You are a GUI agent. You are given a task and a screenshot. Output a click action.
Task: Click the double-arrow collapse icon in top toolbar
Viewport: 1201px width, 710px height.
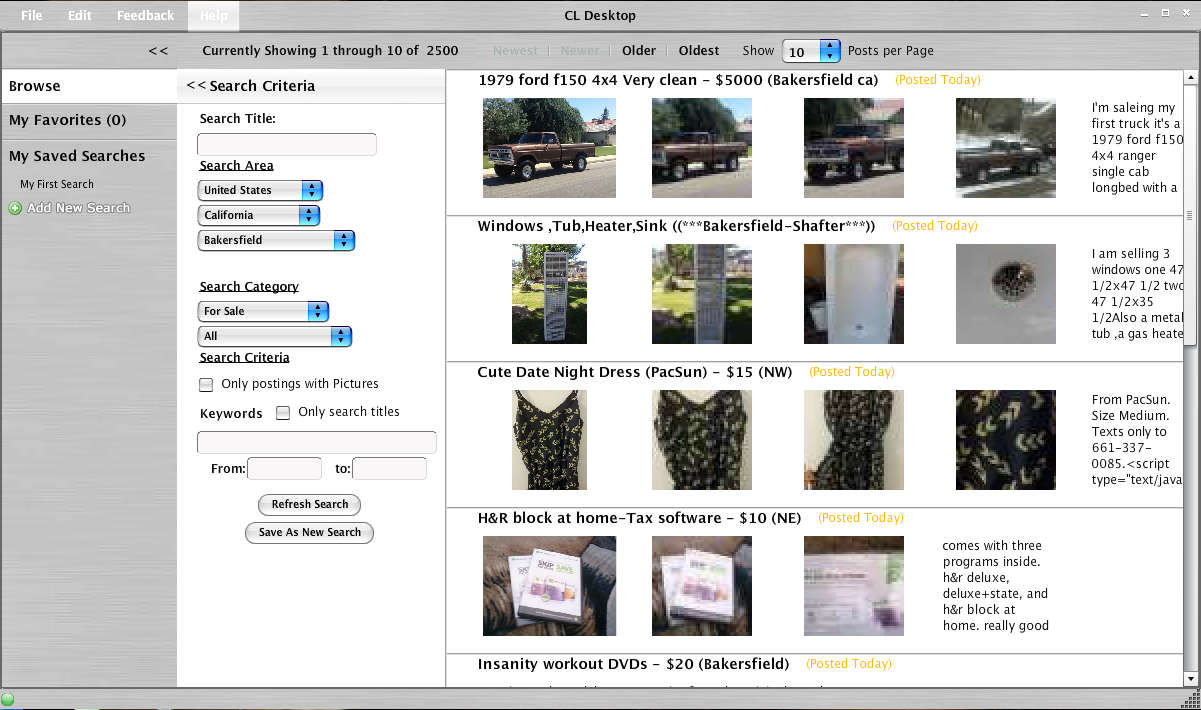158,50
